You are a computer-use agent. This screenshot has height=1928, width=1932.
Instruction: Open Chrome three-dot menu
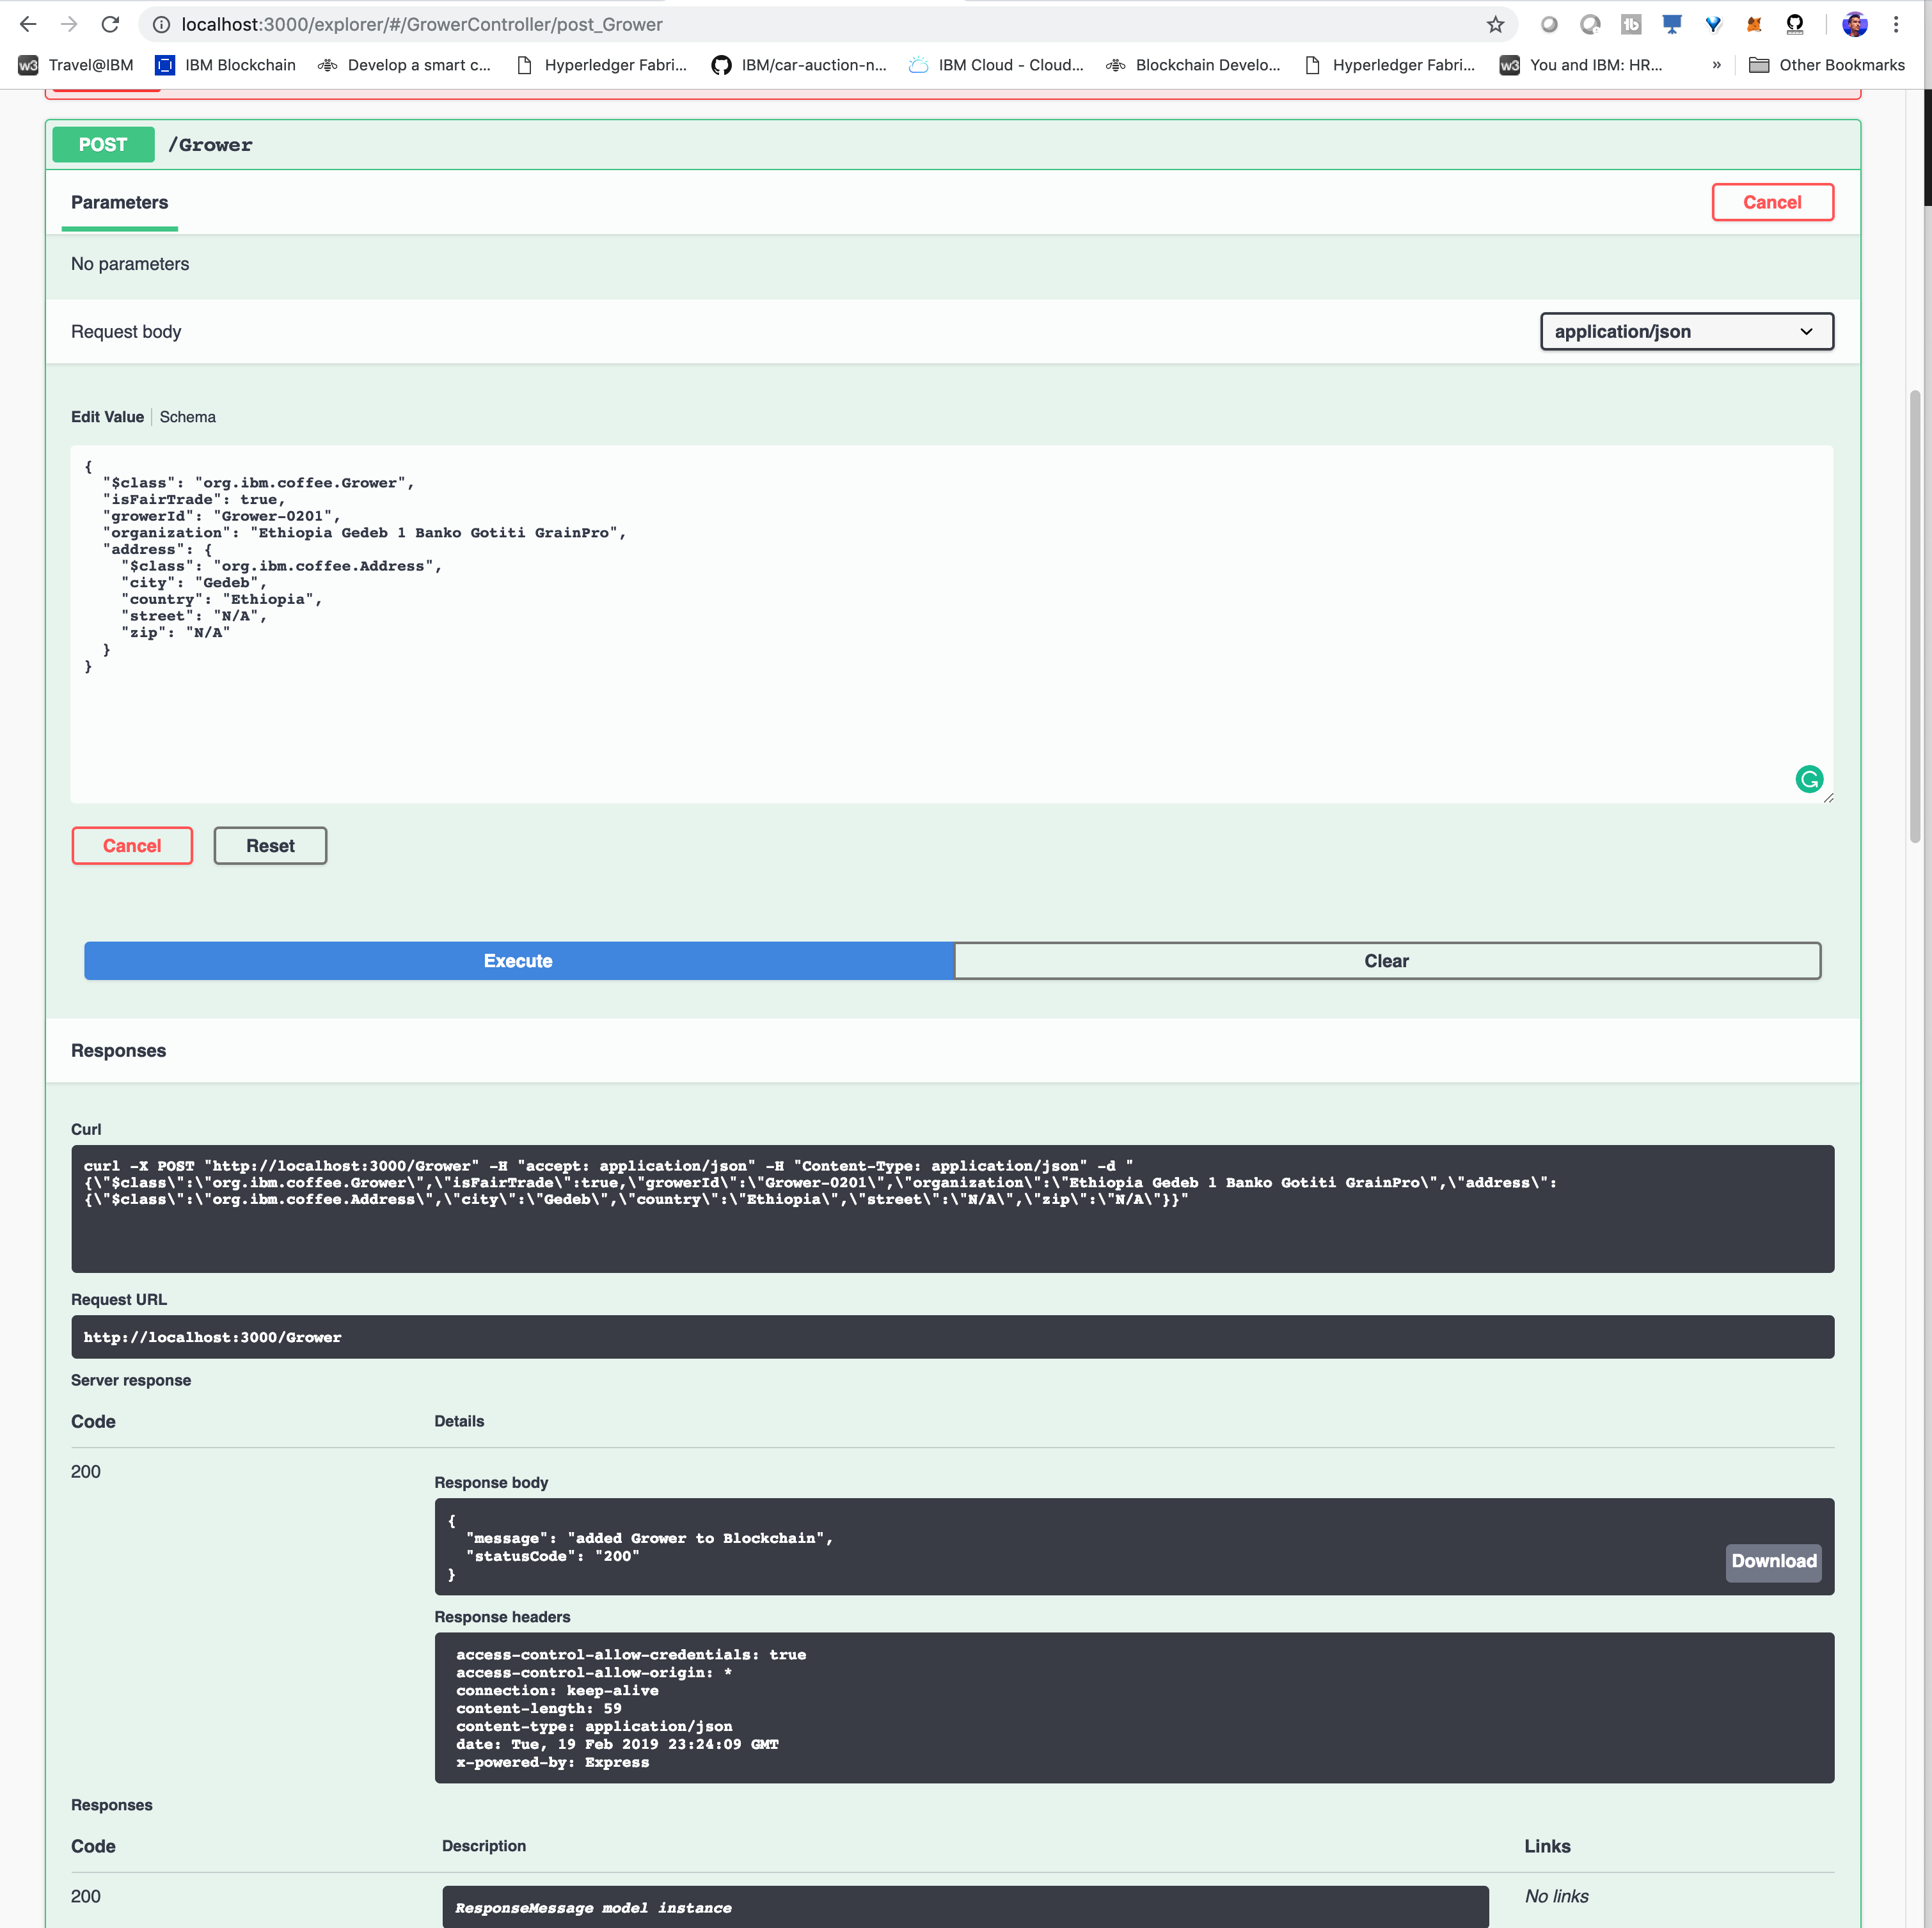[1896, 24]
